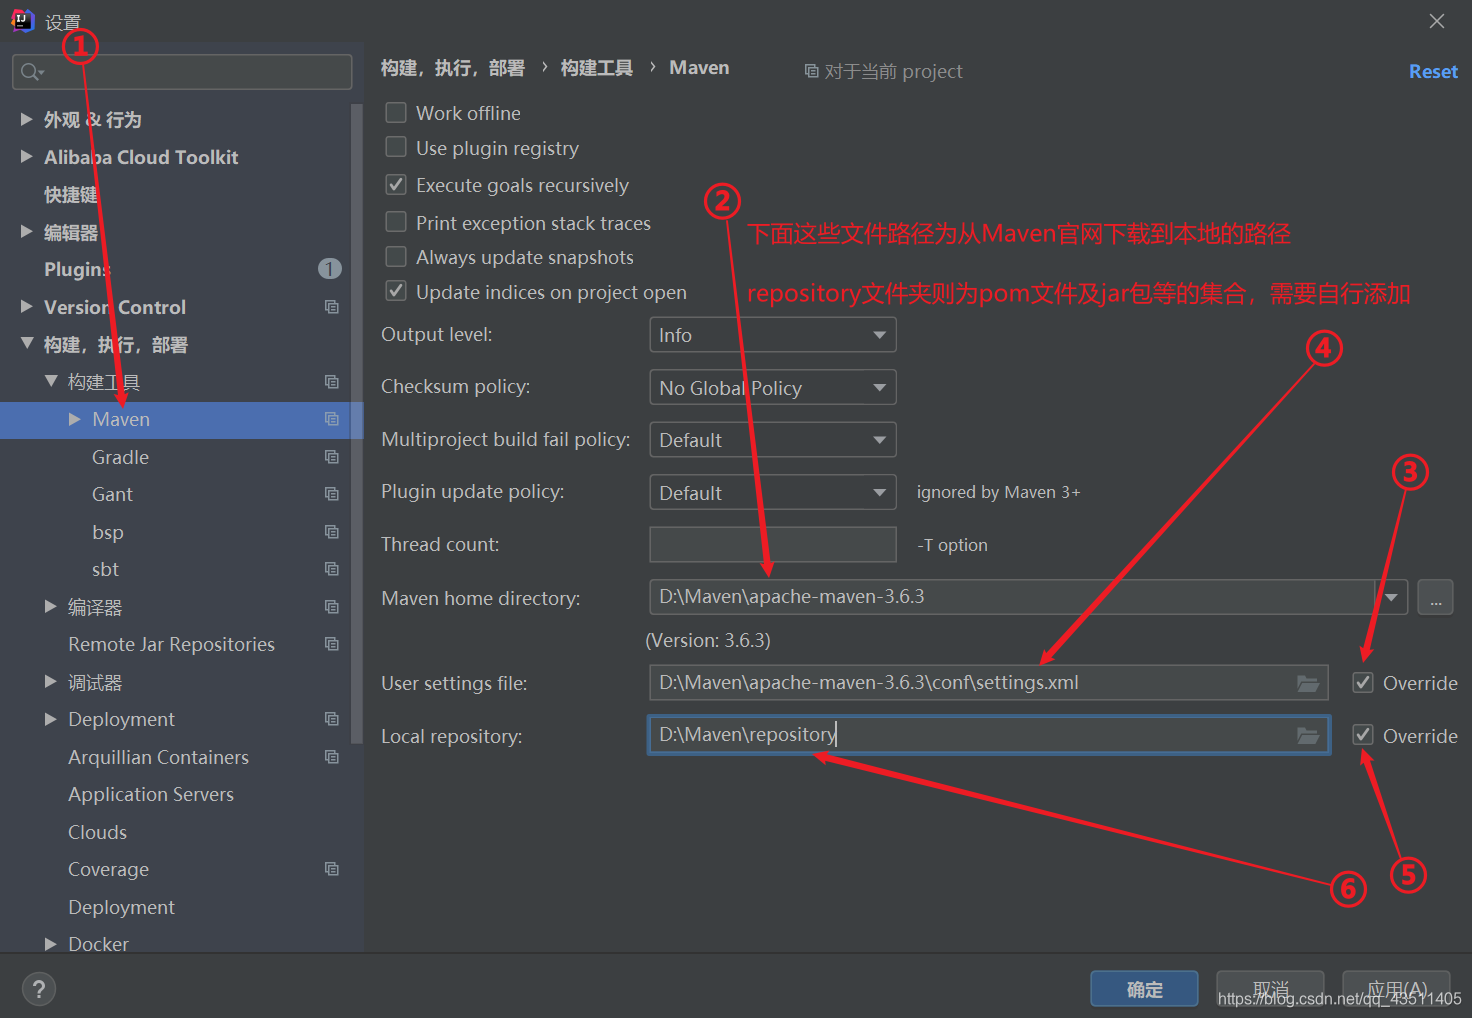Screen dimensions: 1472x1018
Task: Open the Output level dropdown
Action: pos(773,335)
